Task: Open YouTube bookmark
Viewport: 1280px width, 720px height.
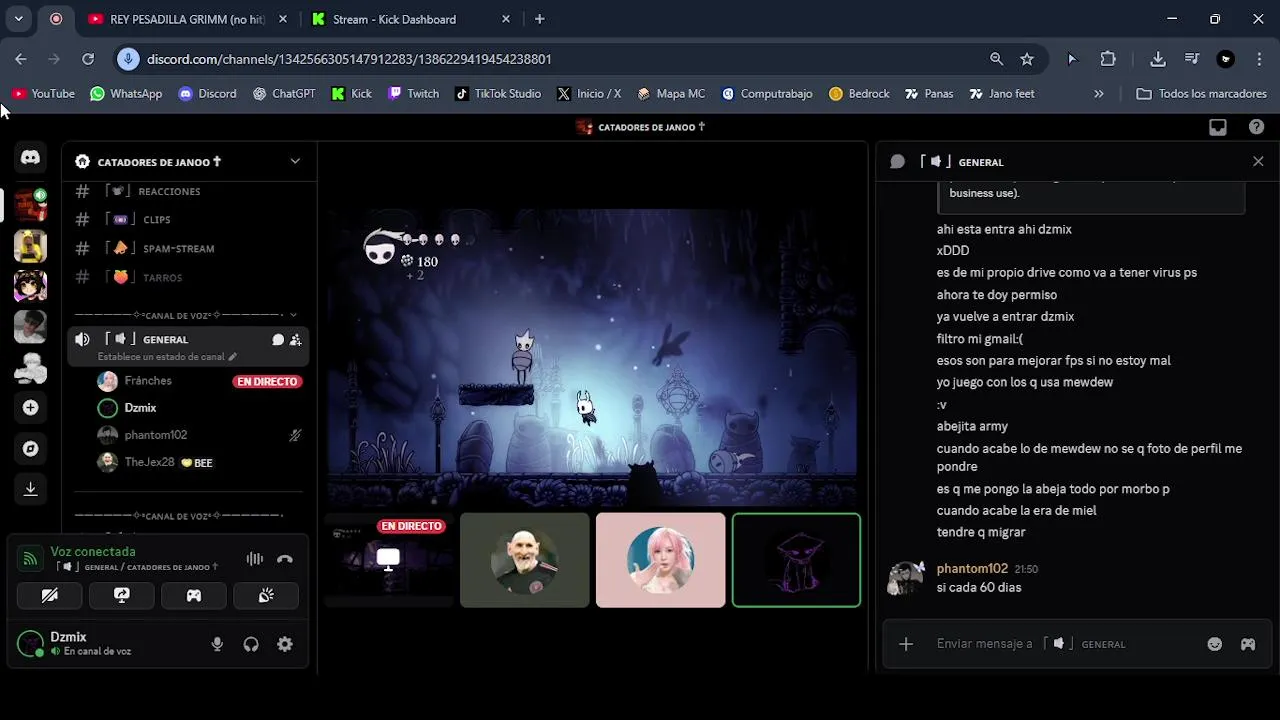Action: (43, 93)
